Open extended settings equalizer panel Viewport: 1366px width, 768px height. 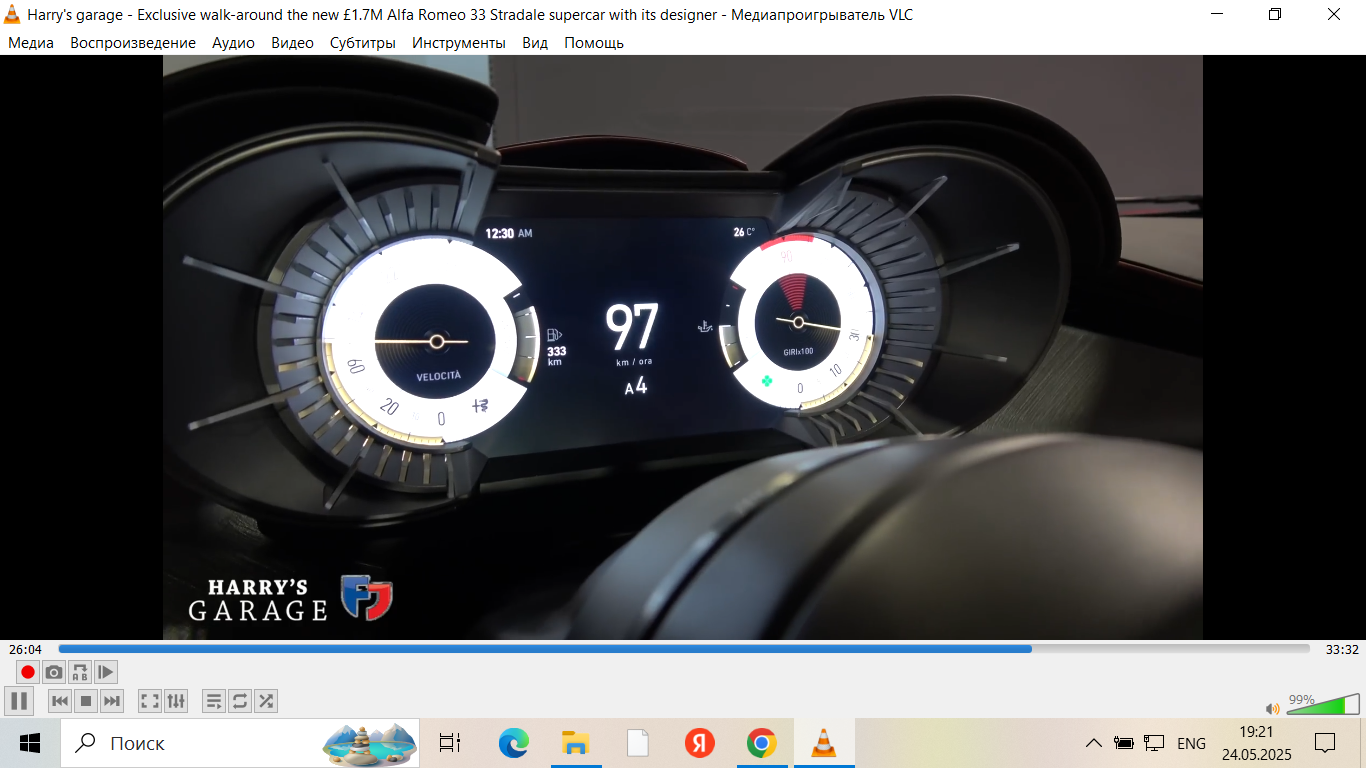[x=176, y=701]
